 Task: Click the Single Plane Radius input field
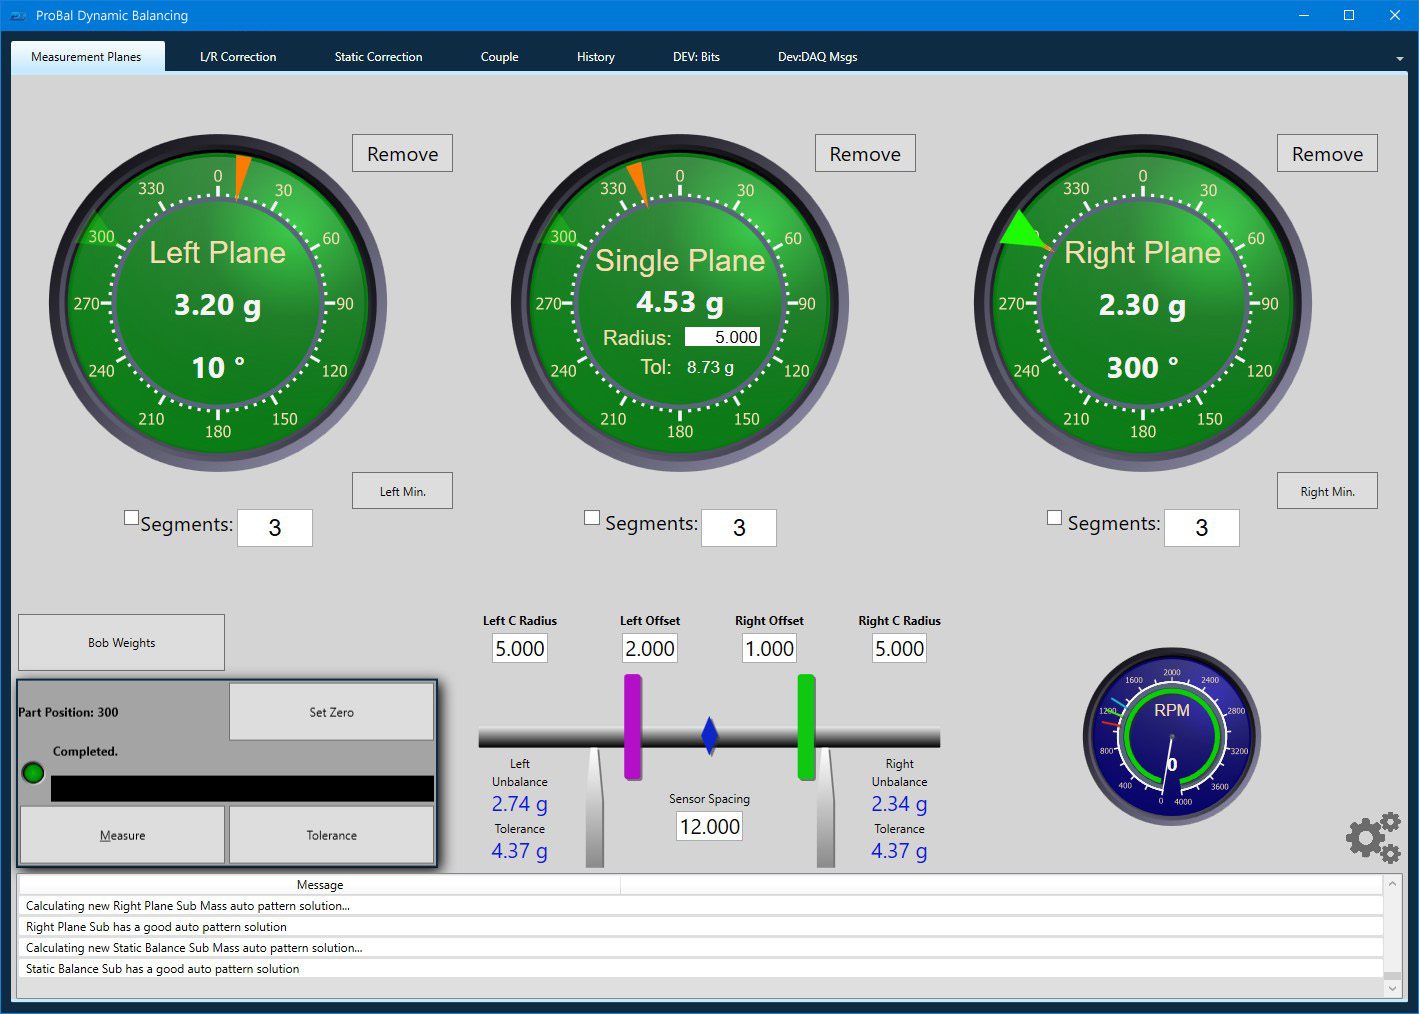(723, 337)
